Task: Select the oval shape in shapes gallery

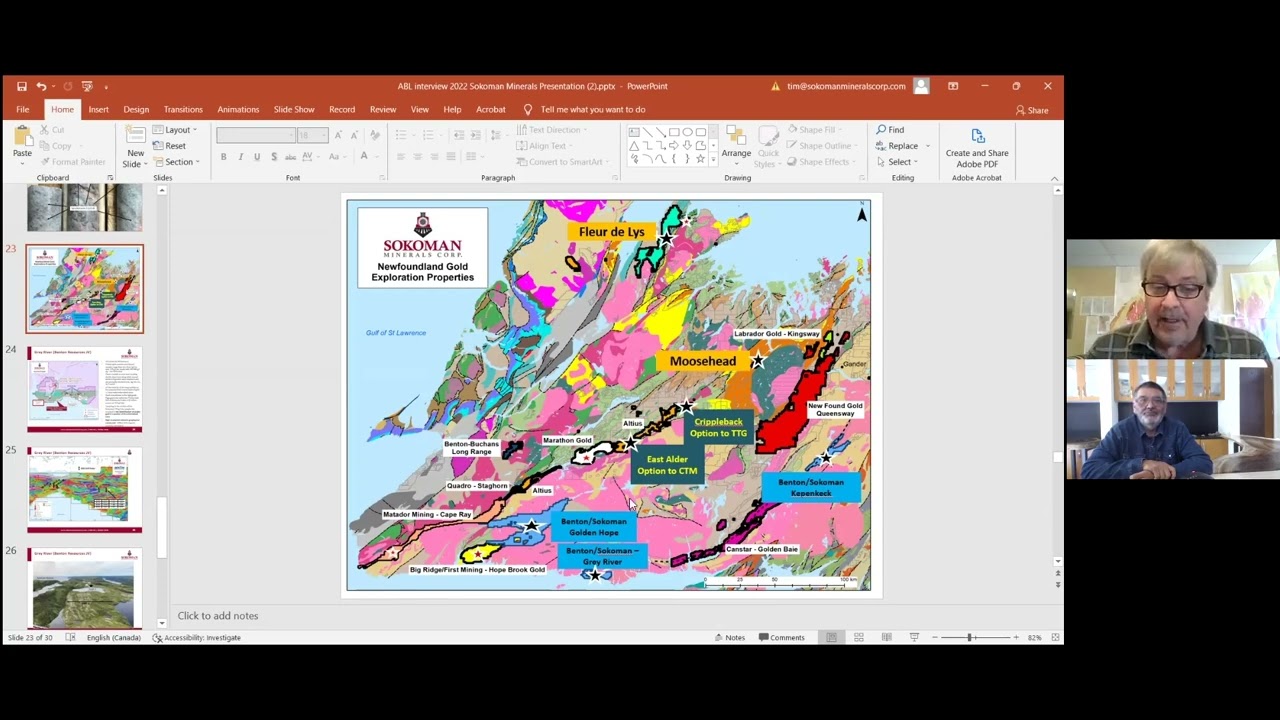Action: [687, 132]
